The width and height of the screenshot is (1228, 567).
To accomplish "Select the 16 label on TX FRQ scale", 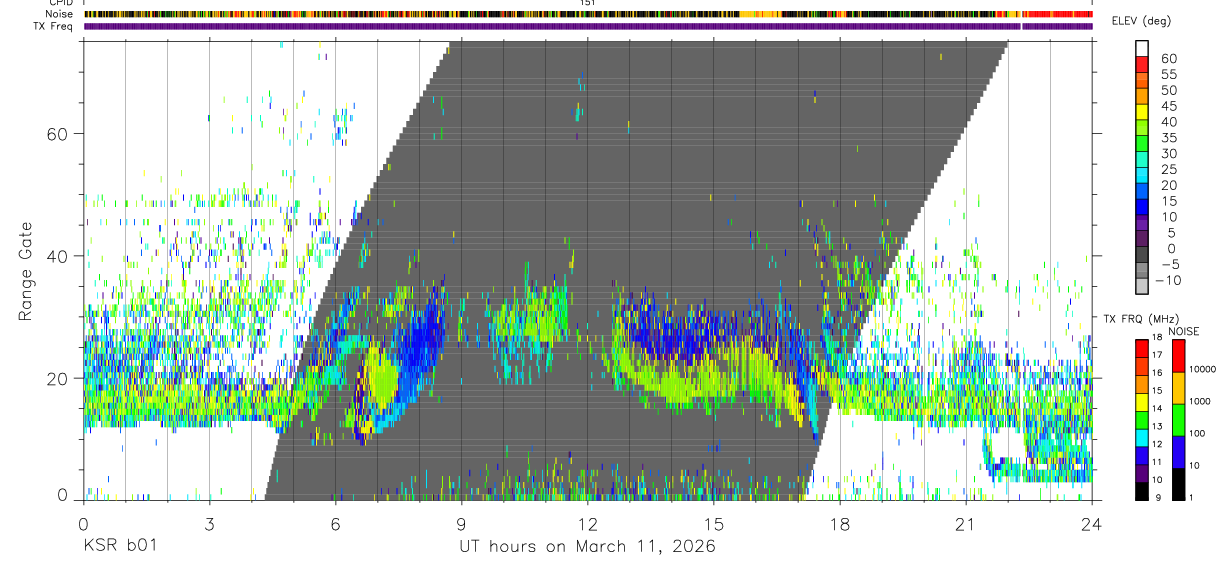I will (x=1159, y=373).
